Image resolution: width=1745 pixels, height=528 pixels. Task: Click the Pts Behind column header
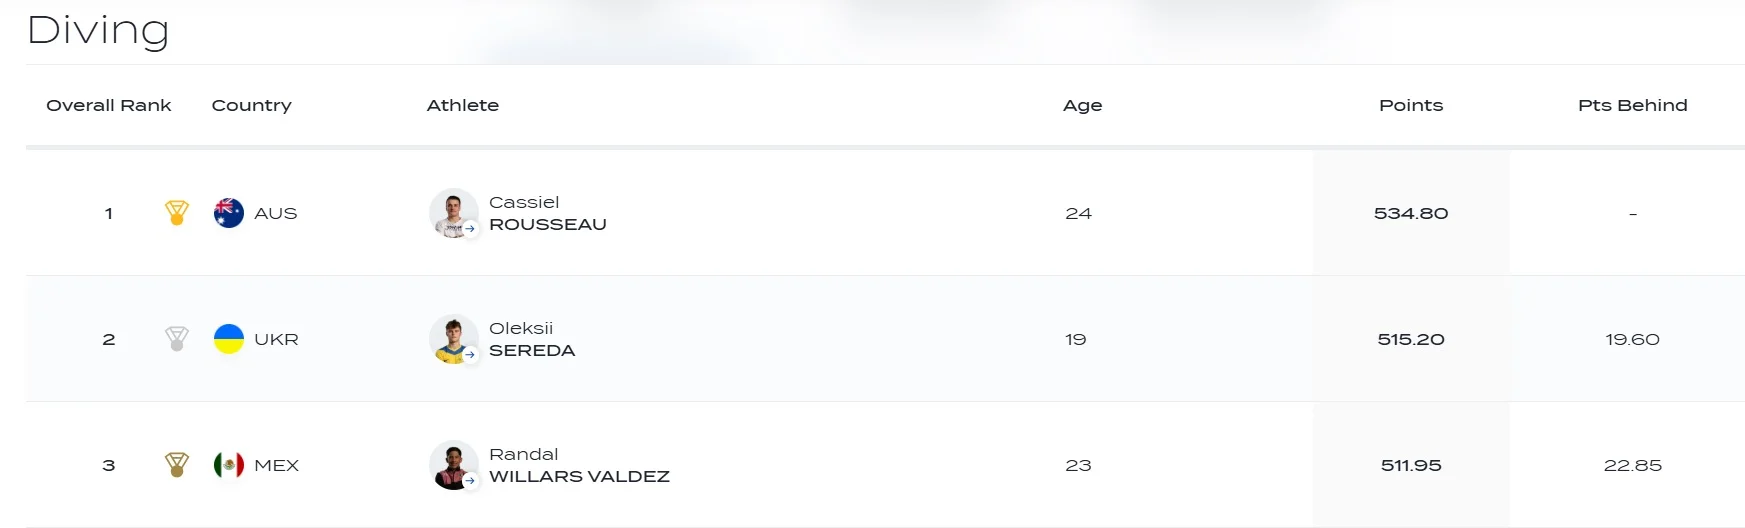point(1632,105)
